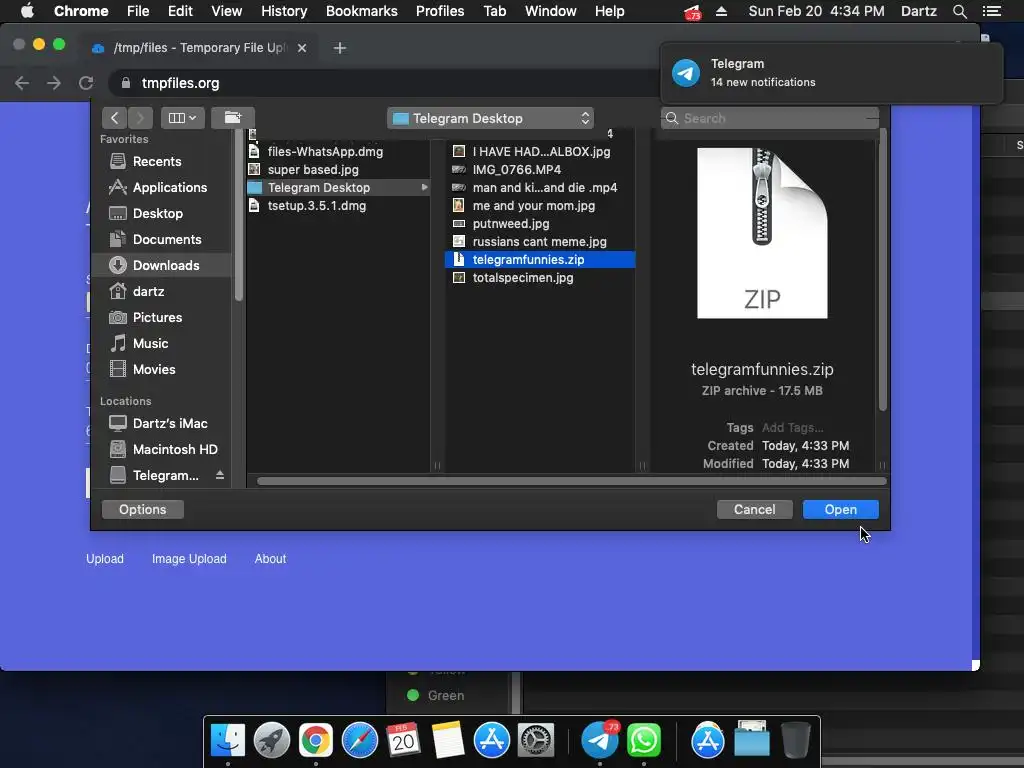Click the Options button
Image resolution: width=1024 pixels, height=768 pixels.
[x=142, y=509]
